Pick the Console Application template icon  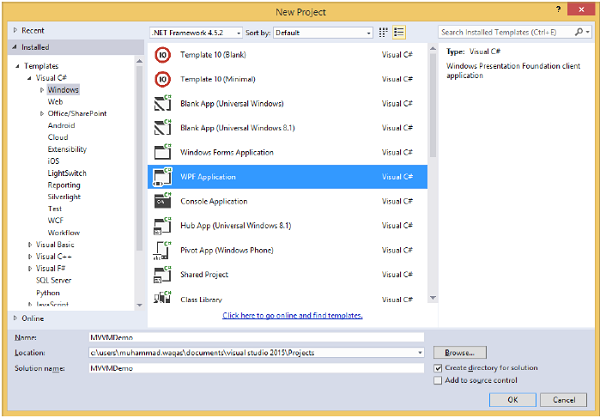point(161,201)
